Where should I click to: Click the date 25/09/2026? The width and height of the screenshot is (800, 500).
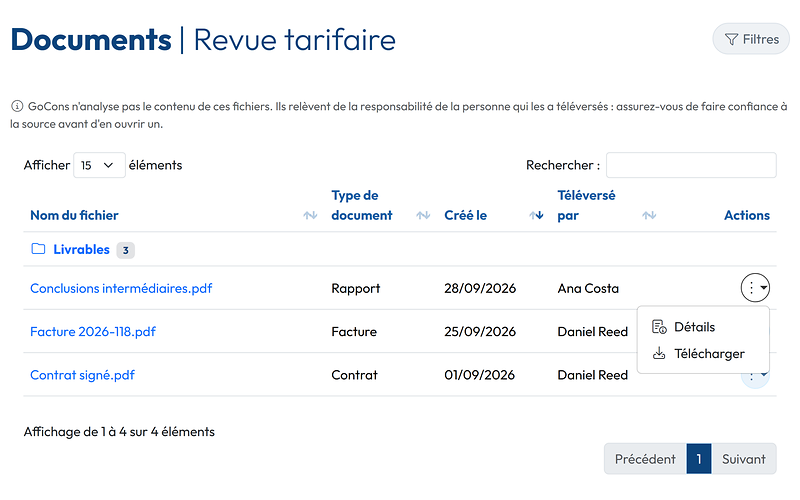coord(480,332)
